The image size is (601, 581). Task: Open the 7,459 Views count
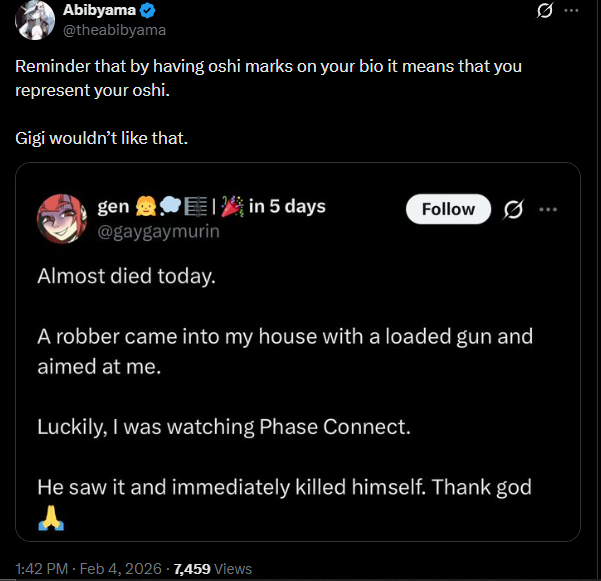(212, 569)
